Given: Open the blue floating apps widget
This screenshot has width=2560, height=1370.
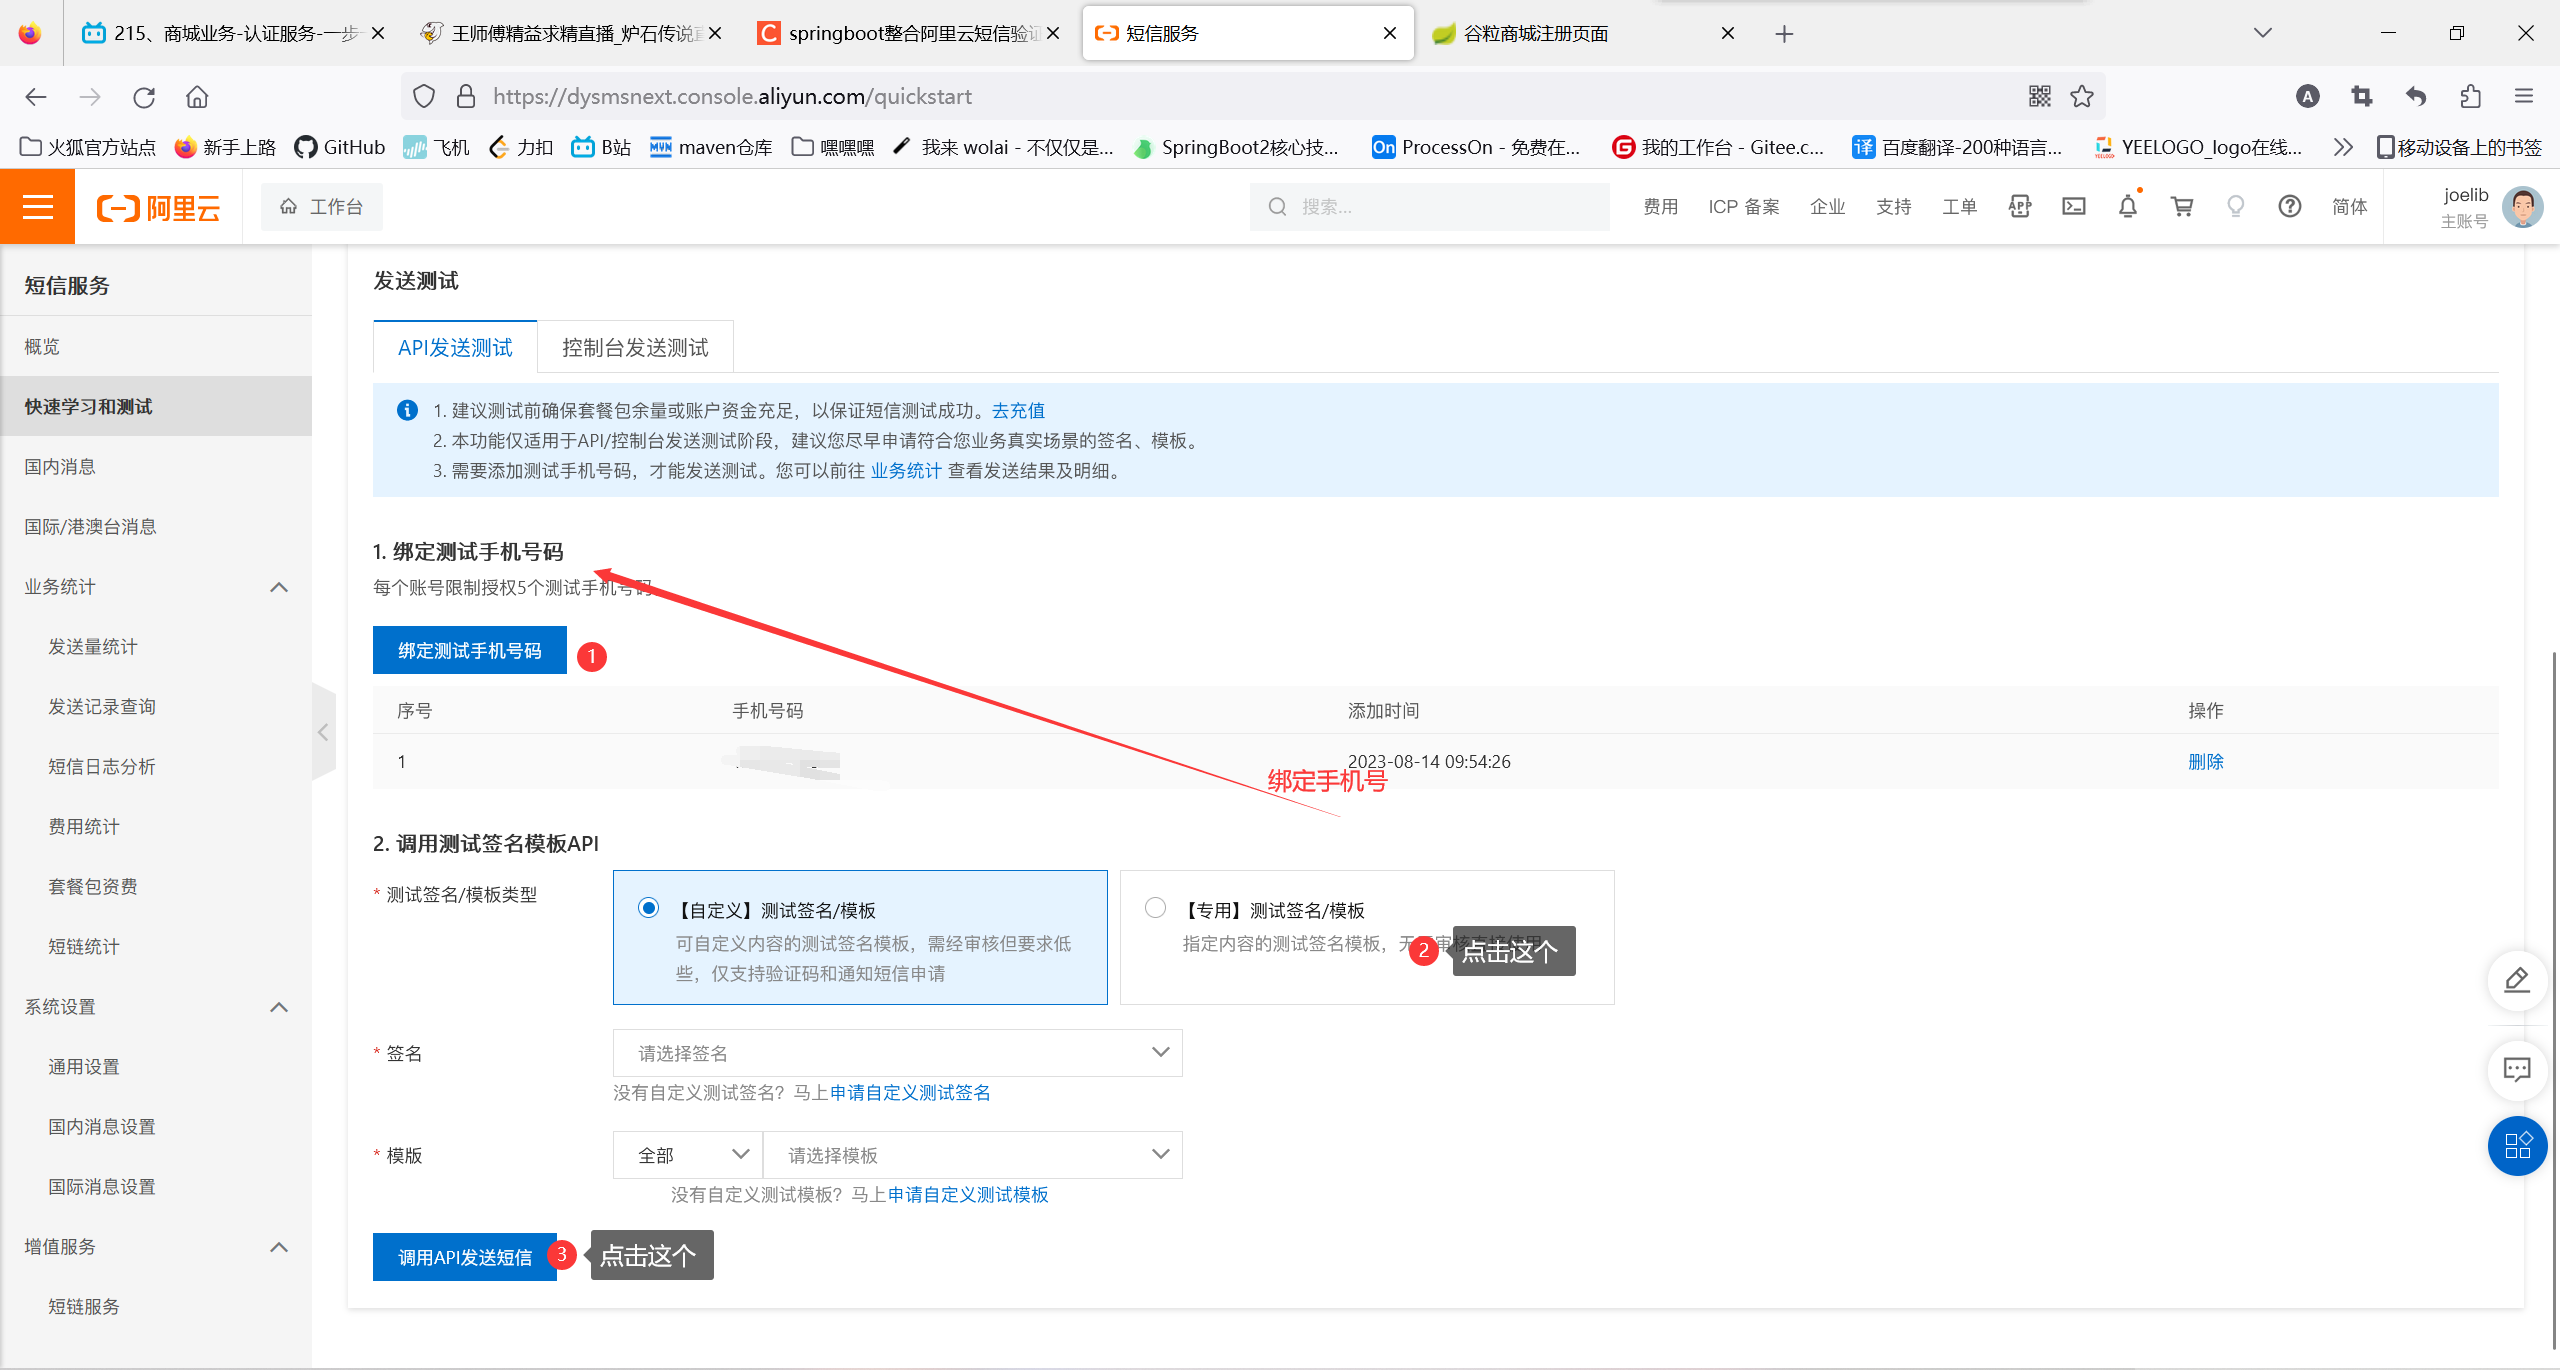Looking at the screenshot, I should [2516, 1146].
